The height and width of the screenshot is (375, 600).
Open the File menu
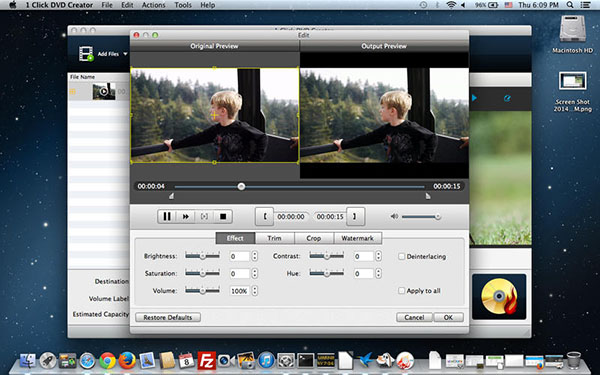pos(107,5)
